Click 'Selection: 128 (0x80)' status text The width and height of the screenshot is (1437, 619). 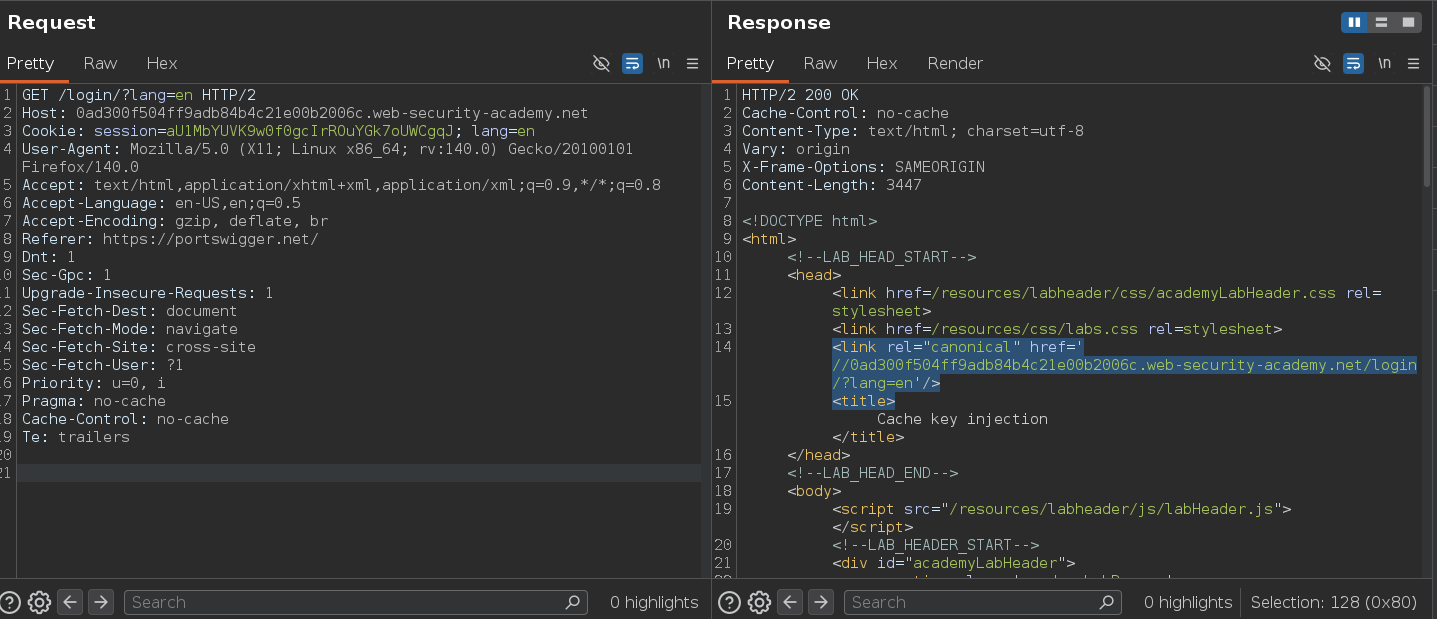pos(1334,602)
